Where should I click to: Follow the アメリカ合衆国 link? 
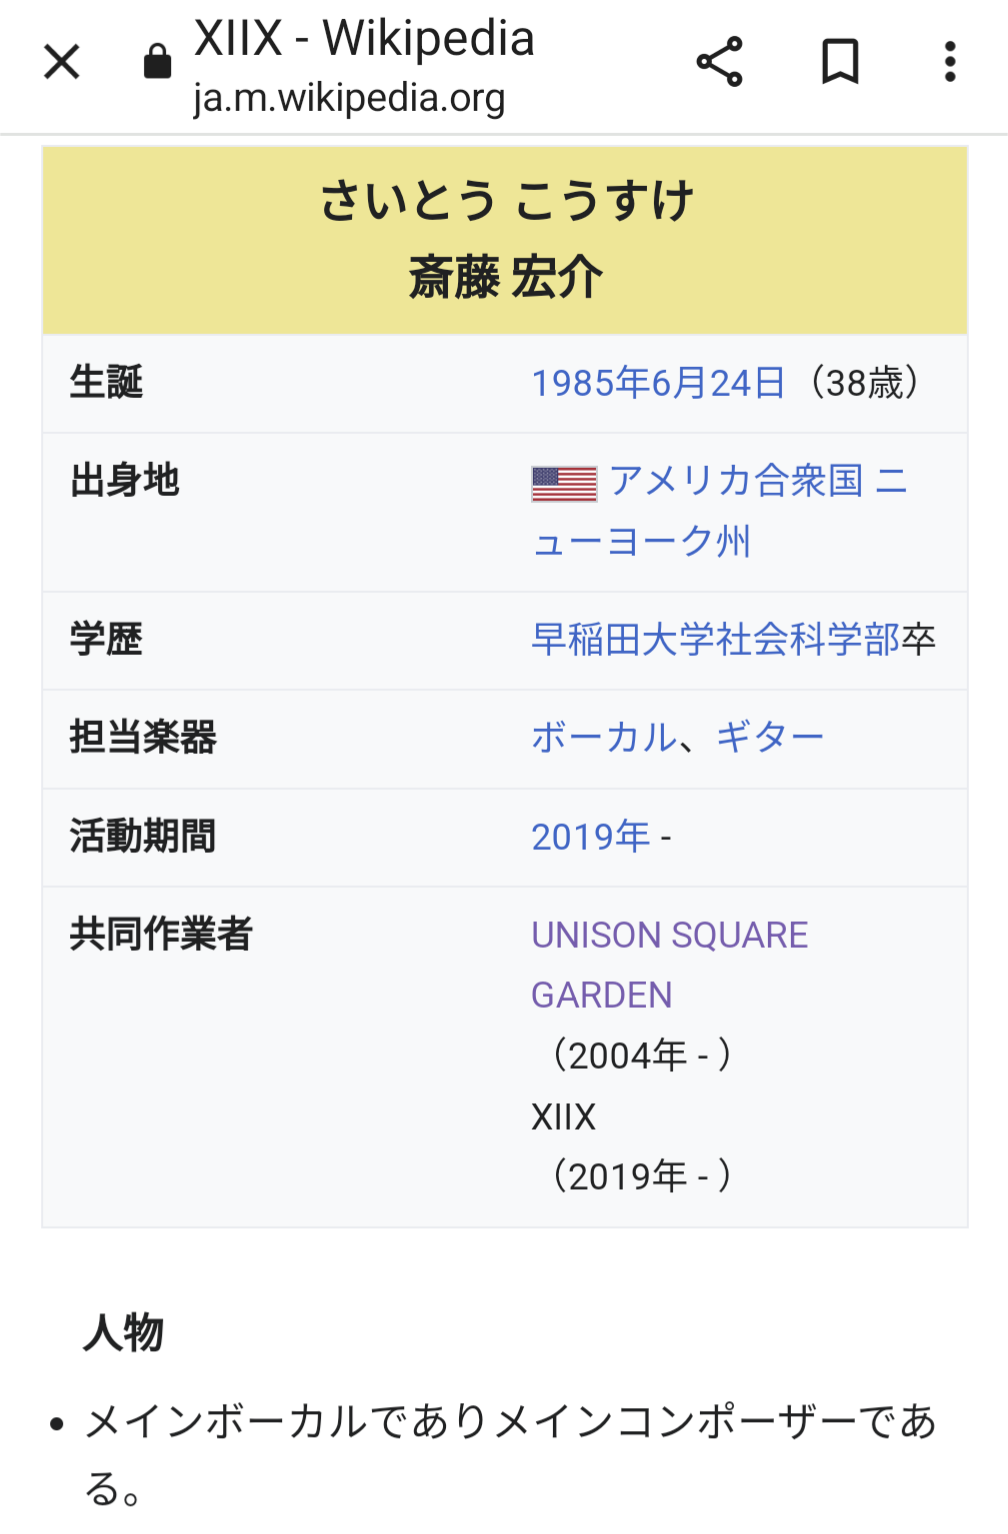736,481
